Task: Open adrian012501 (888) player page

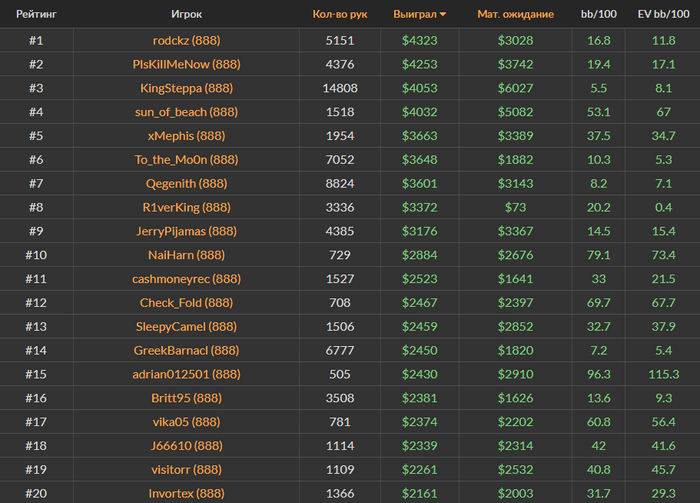Action: tap(186, 374)
